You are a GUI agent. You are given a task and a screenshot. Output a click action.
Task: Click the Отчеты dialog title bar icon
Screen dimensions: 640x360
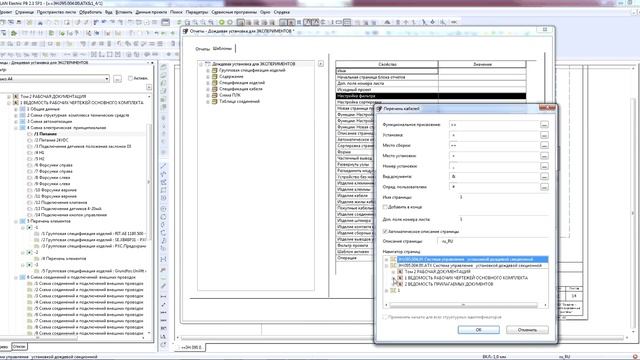(186, 31)
